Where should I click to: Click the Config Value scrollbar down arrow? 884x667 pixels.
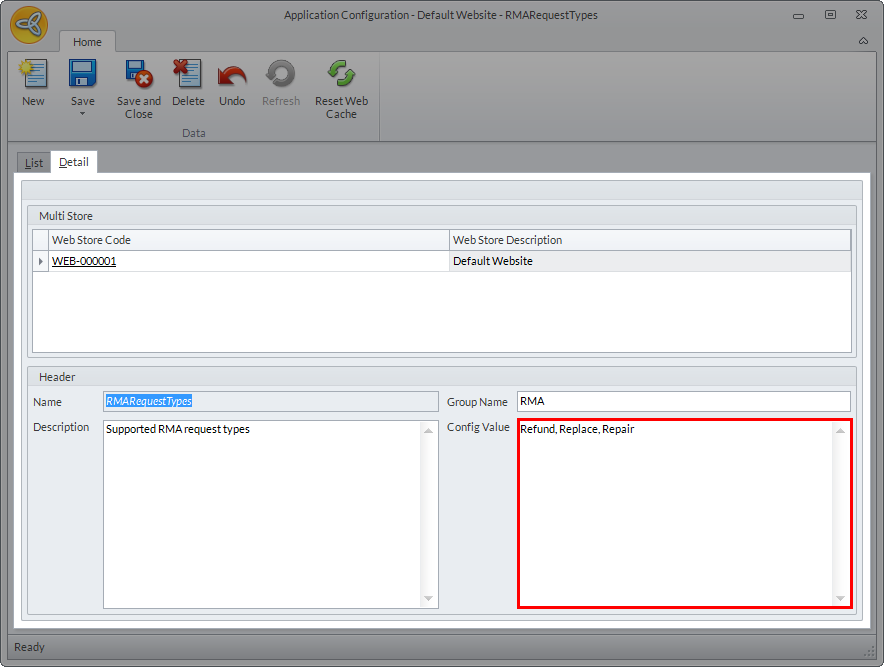(840, 598)
